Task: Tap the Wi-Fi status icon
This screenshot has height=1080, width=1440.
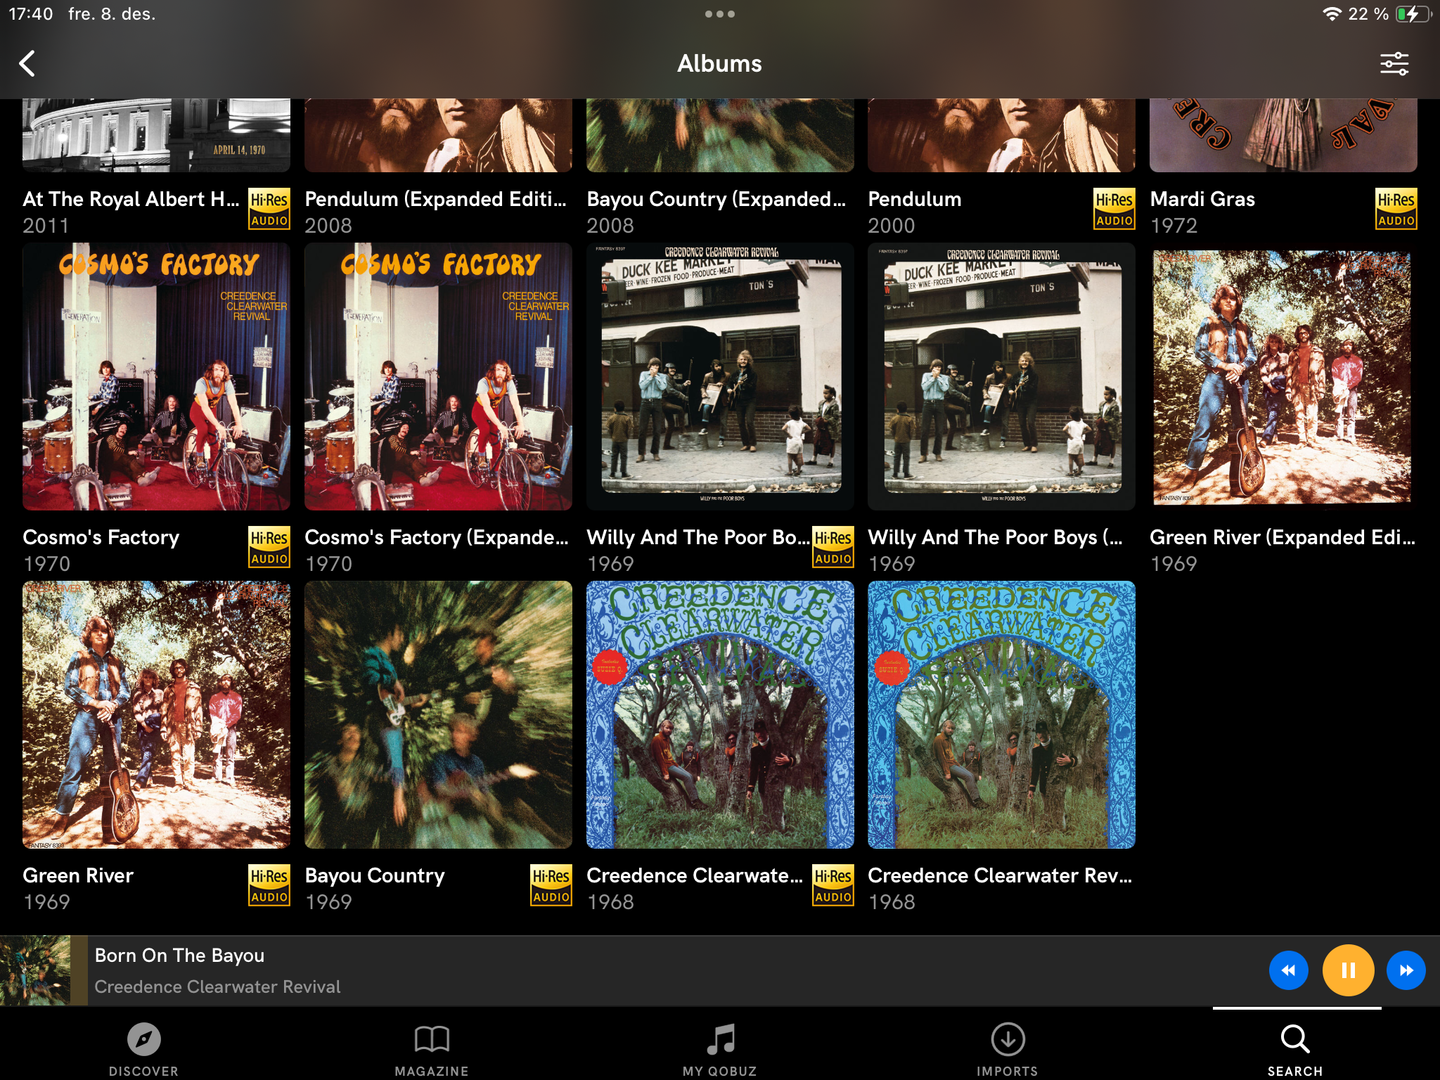Action: point(1331,14)
